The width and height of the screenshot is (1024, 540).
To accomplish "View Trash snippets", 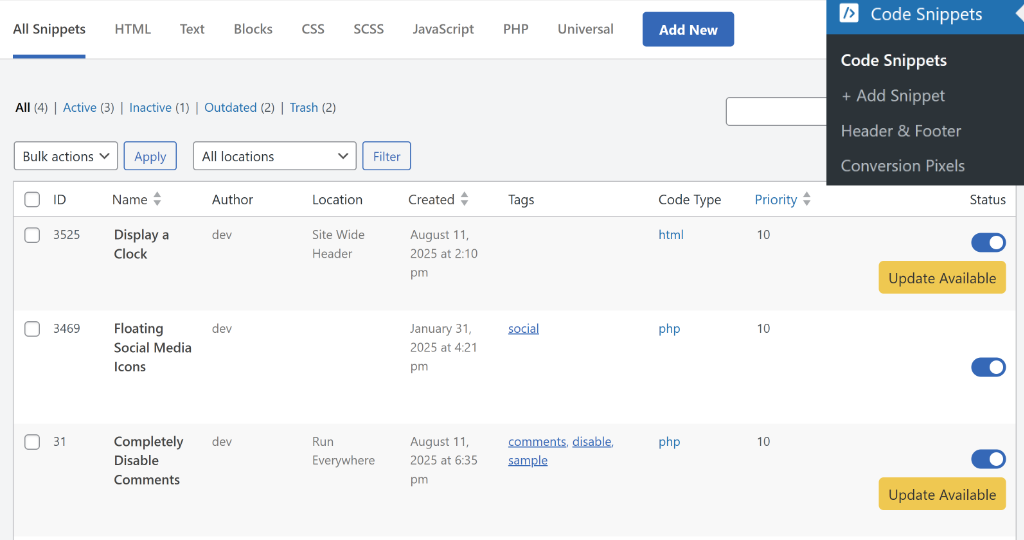I will tap(304, 108).
